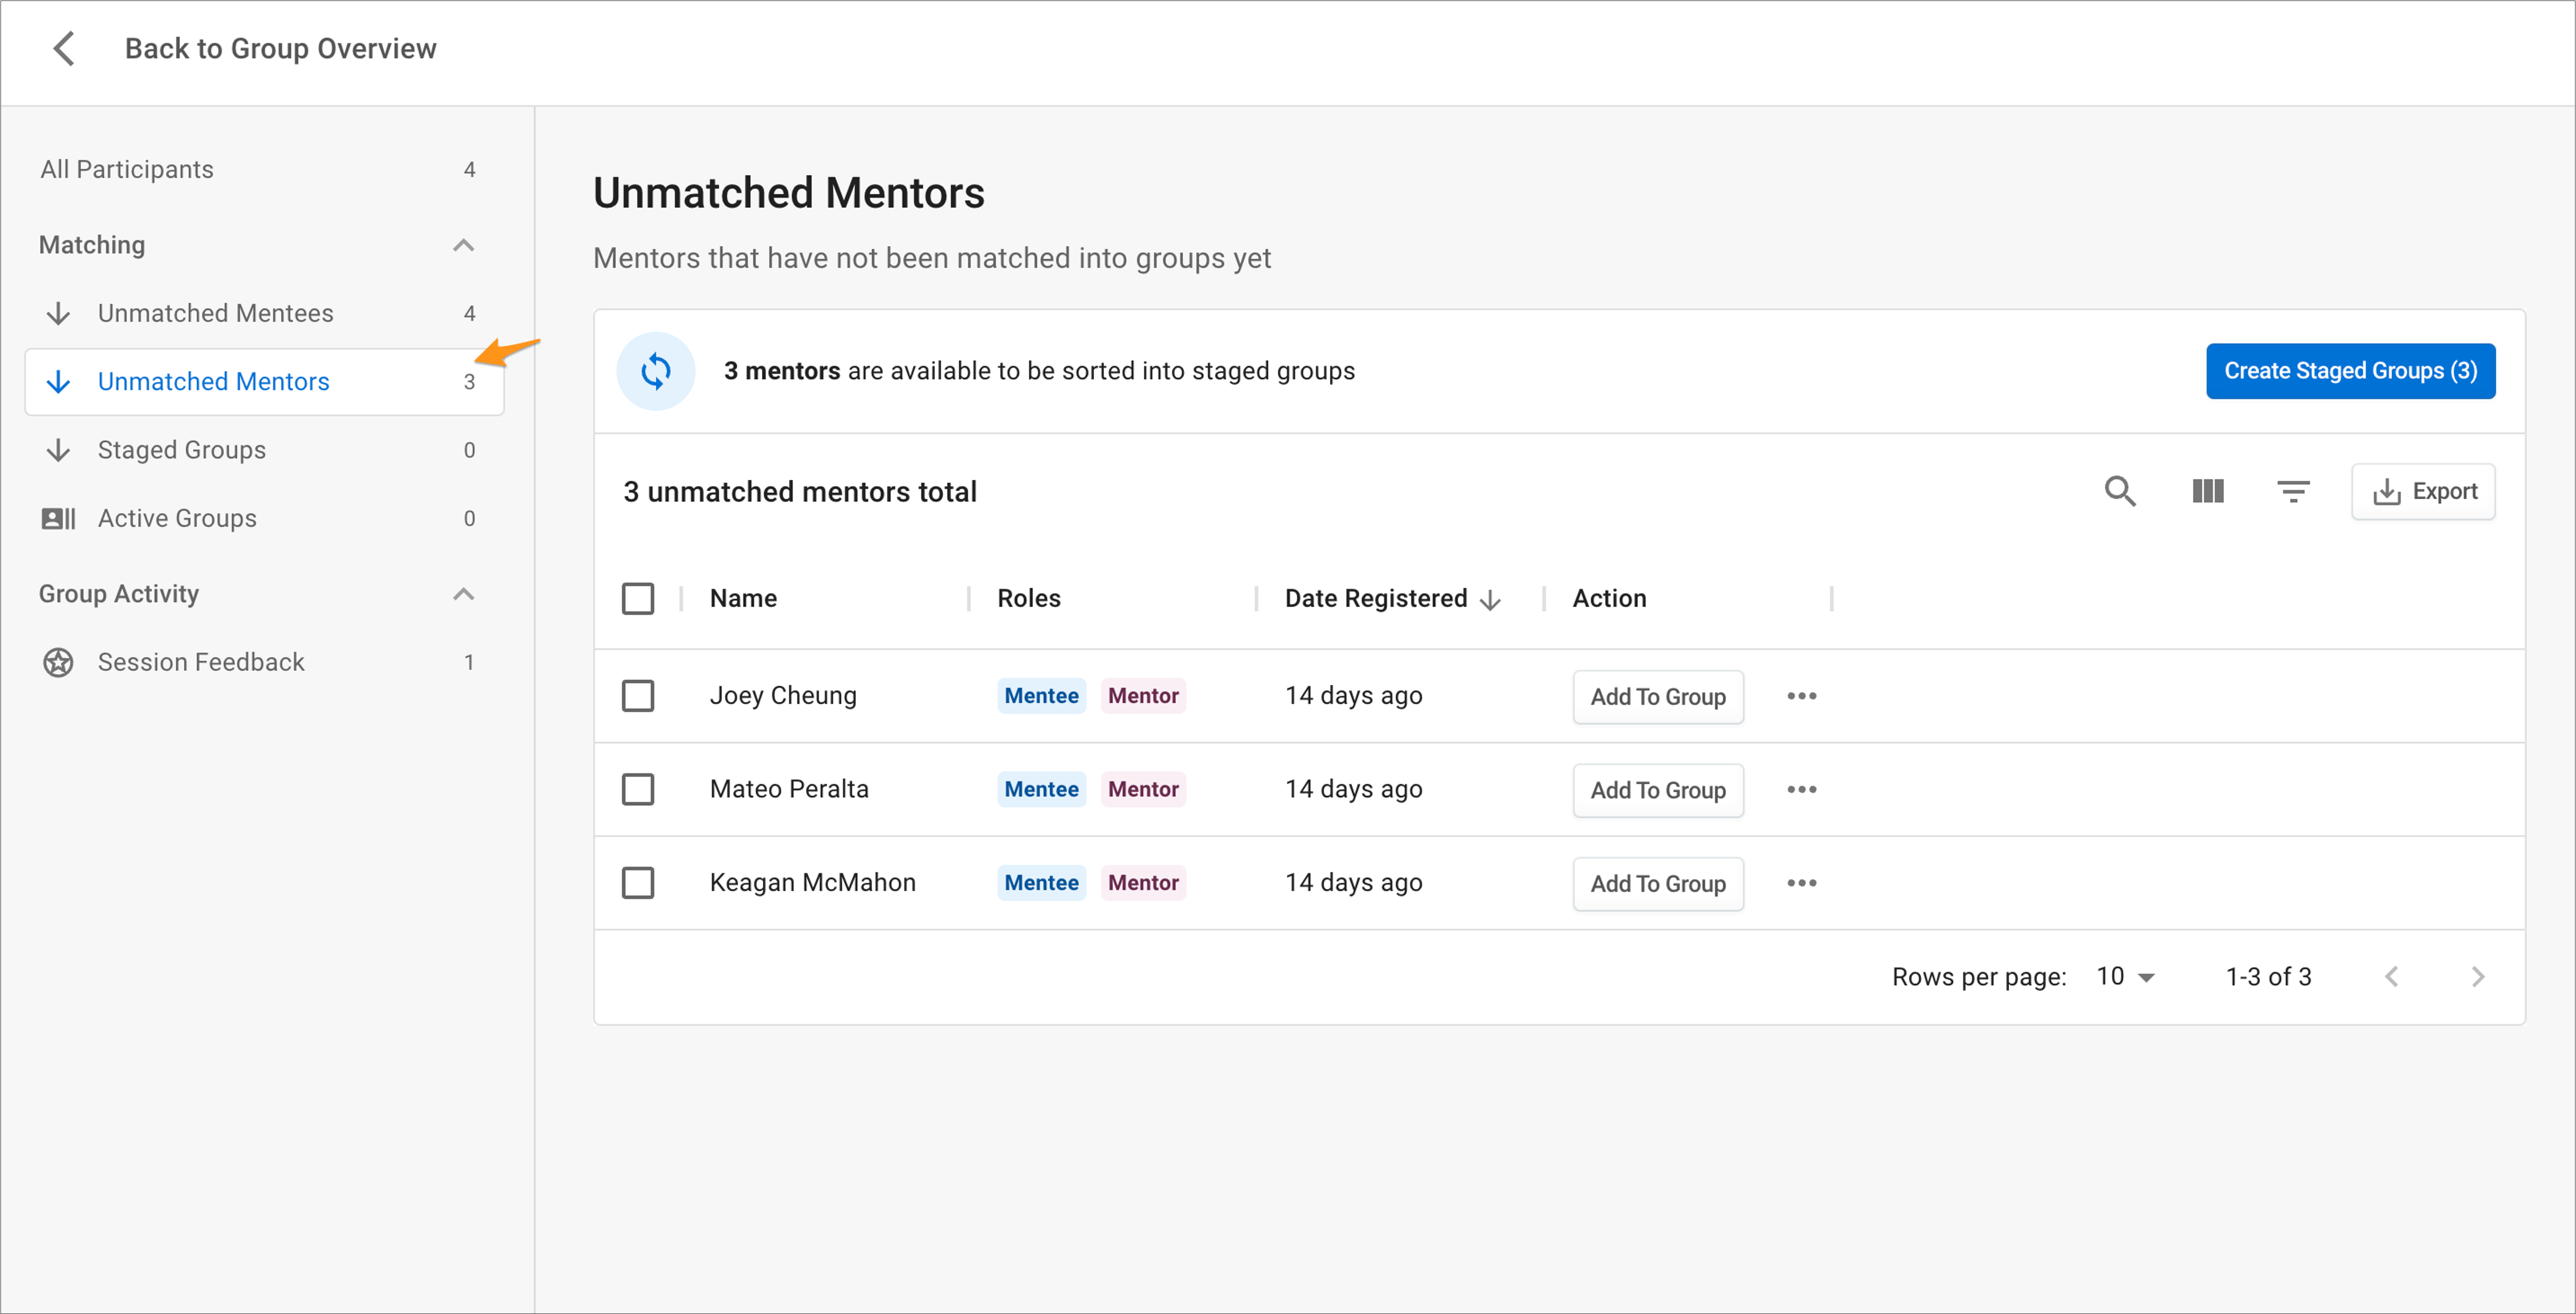Collapse the Matching section chevron

[x=463, y=245]
